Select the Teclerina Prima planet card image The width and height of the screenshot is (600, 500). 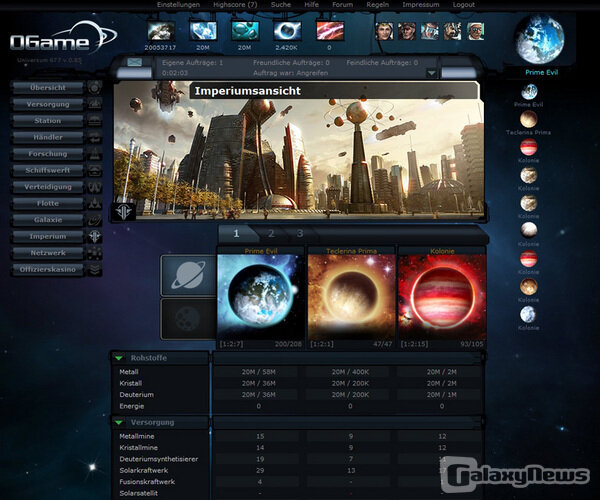pyautogui.click(x=352, y=297)
